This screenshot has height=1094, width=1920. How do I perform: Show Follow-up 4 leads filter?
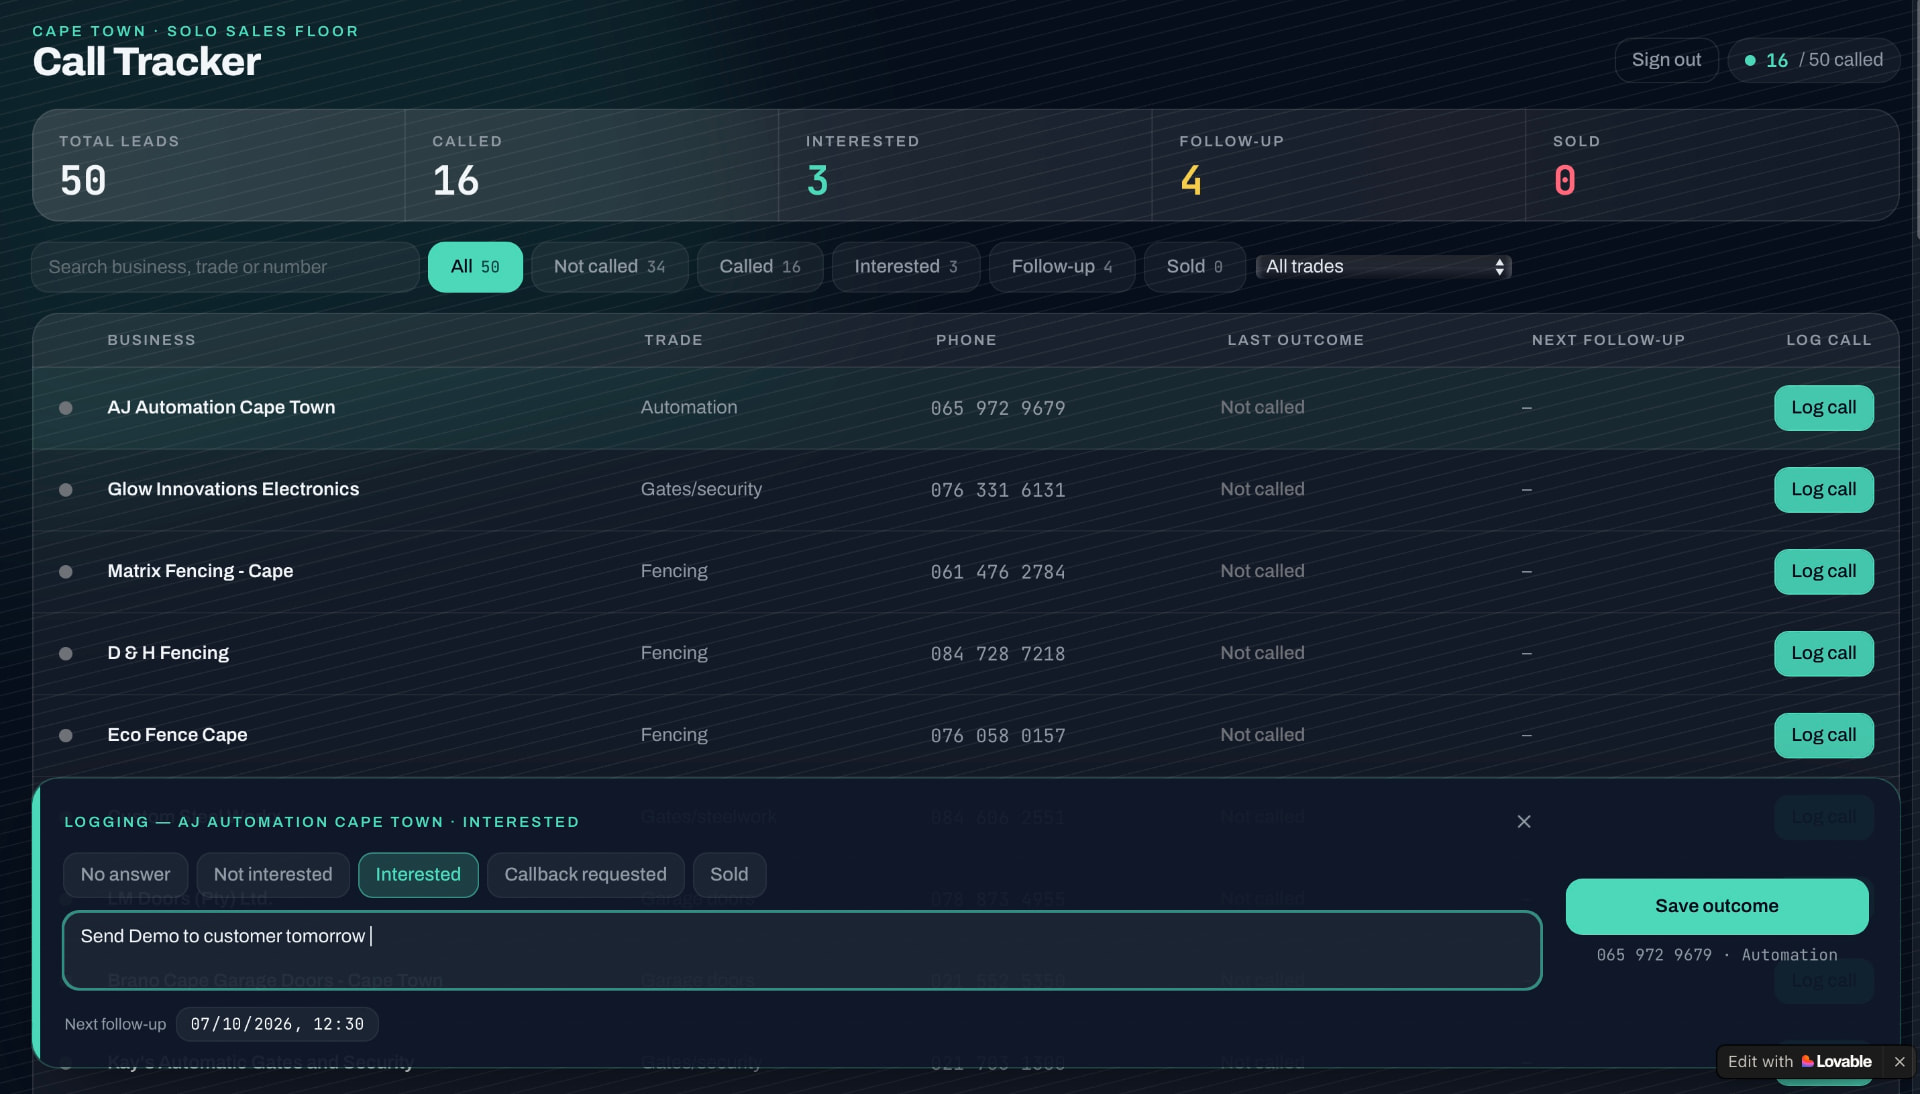(1062, 267)
